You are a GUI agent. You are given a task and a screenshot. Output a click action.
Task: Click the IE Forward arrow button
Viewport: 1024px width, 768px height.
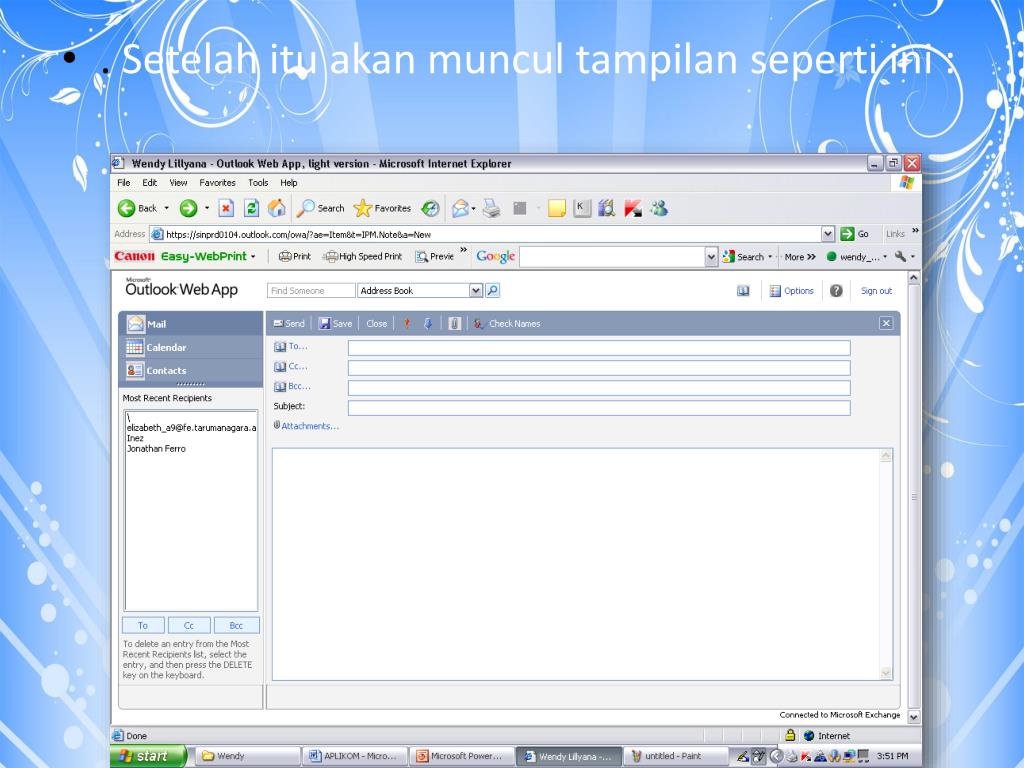(189, 208)
